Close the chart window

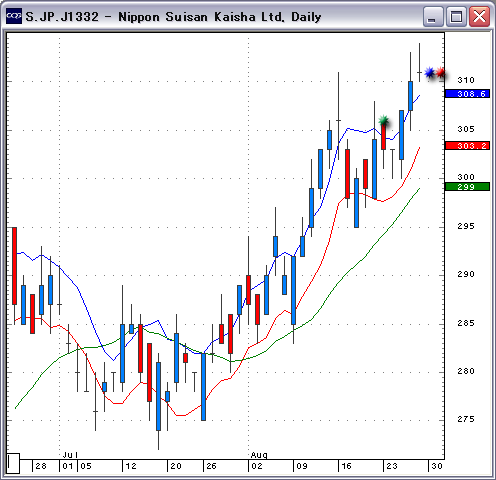(479, 16)
